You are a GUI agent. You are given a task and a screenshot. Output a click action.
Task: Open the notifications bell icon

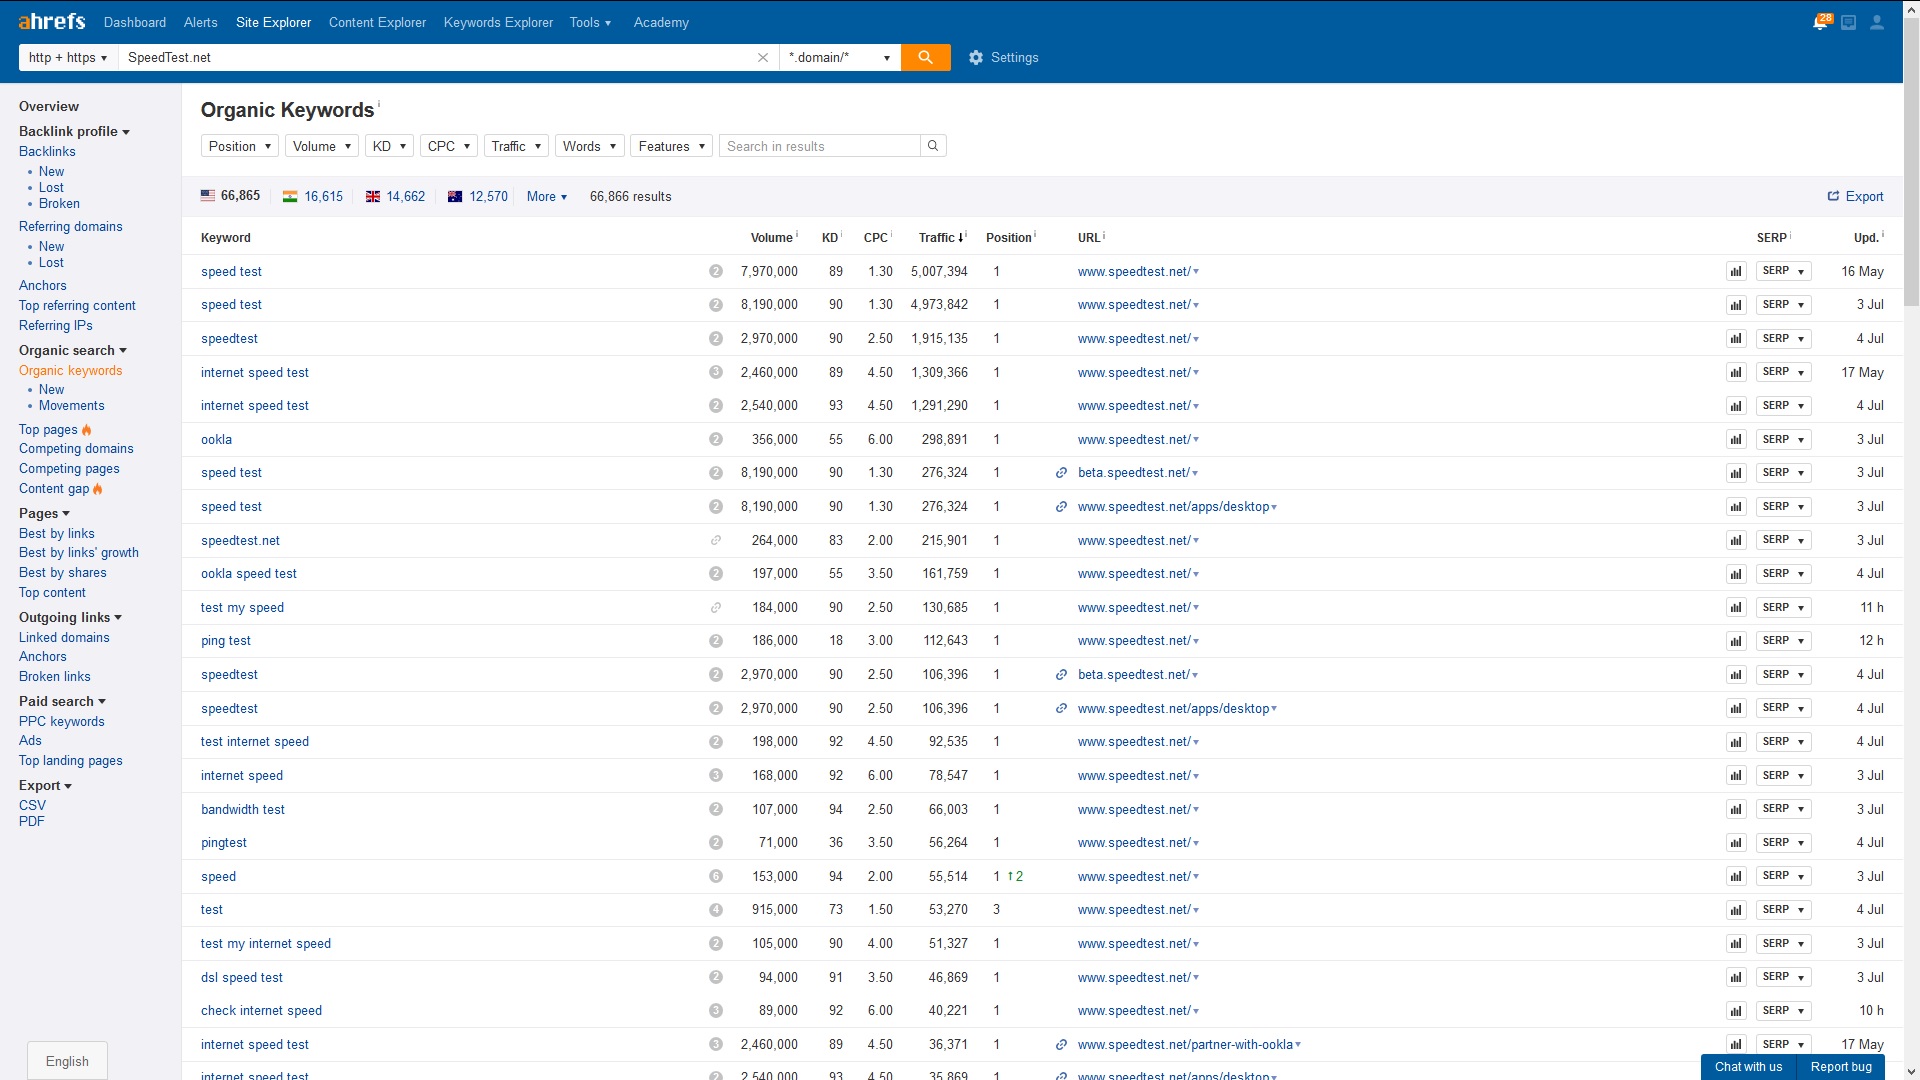(1820, 22)
